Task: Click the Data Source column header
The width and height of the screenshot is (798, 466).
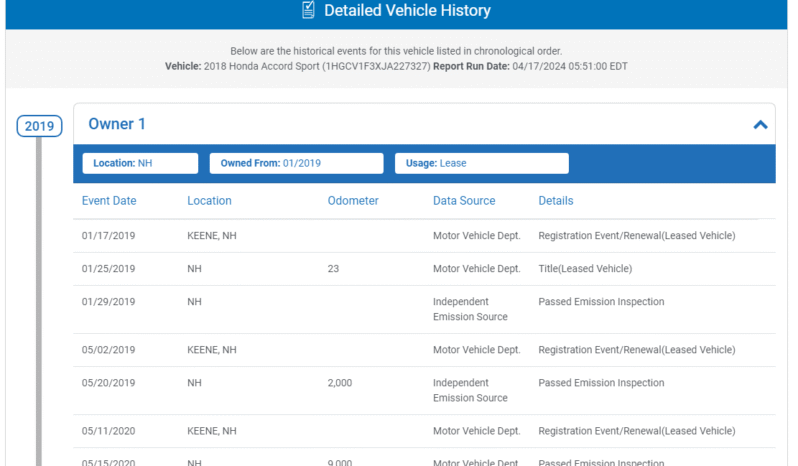Action: (x=464, y=201)
